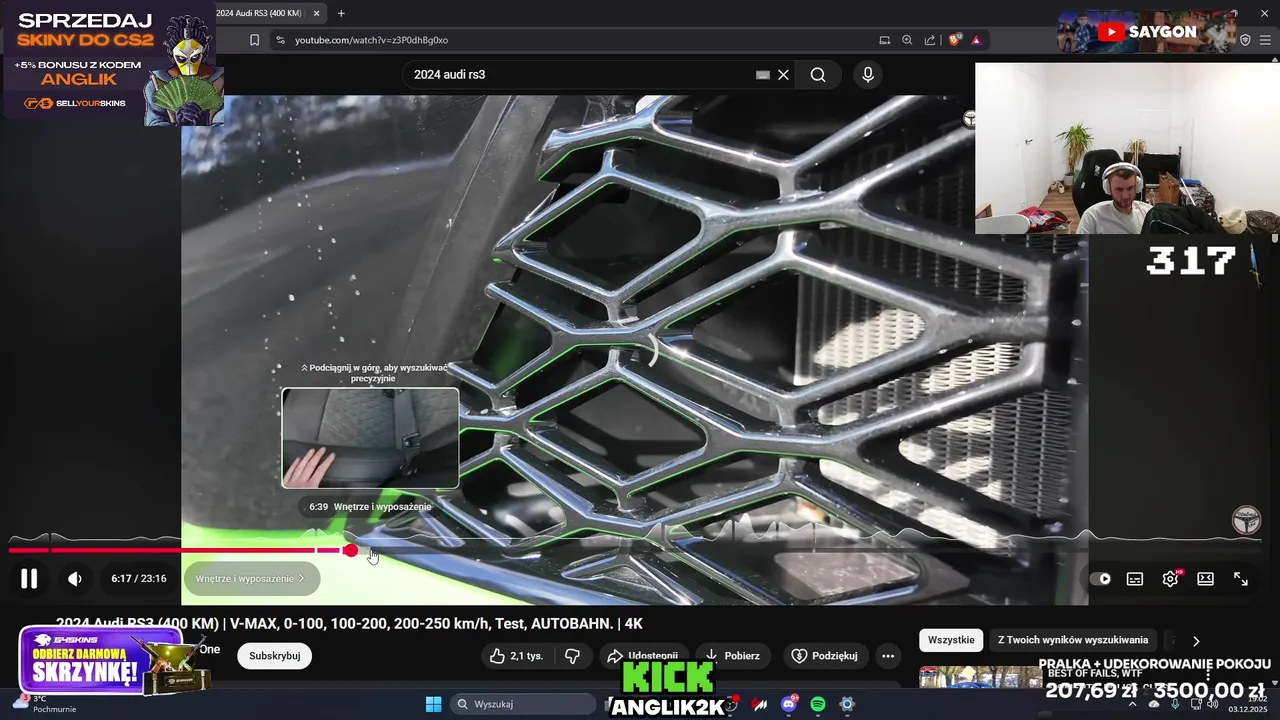Open the weather widget 3°C Pochmurnie
Screen dimensions: 1280x720
click(x=43, y=704)
